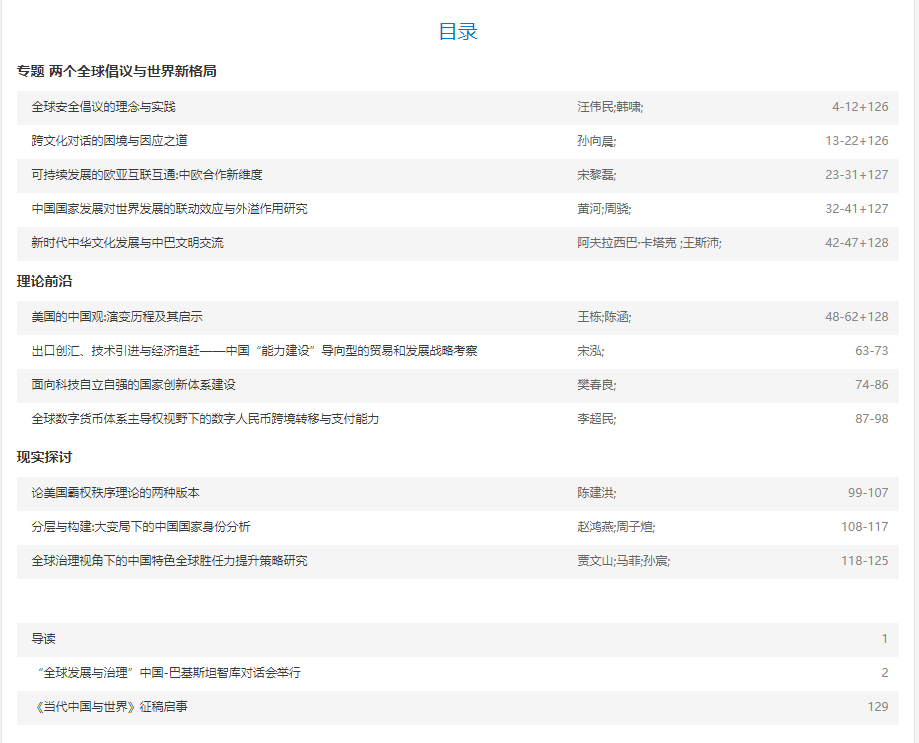Screen dimensions: 919x743
Task: Click page range 87-98
Action: click(x=872, y=419)
